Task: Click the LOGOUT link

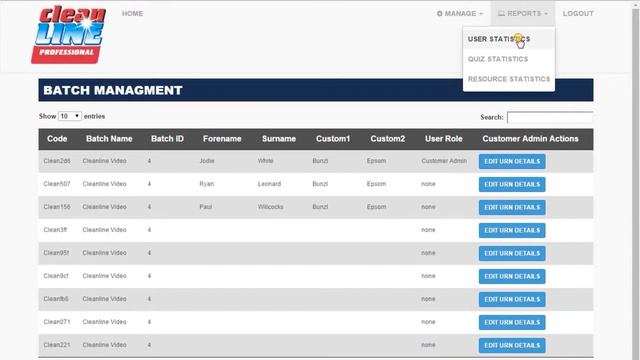Action: [x=578, y=13]
